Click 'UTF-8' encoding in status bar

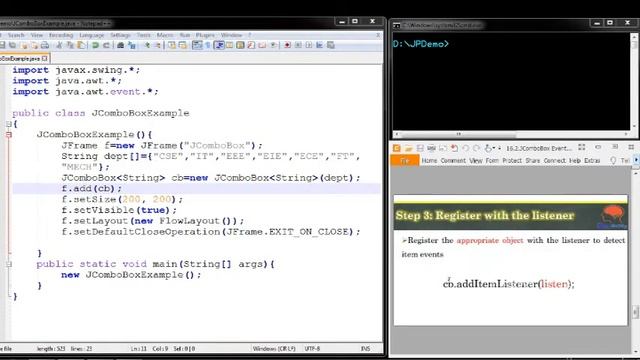click(312, 349)
